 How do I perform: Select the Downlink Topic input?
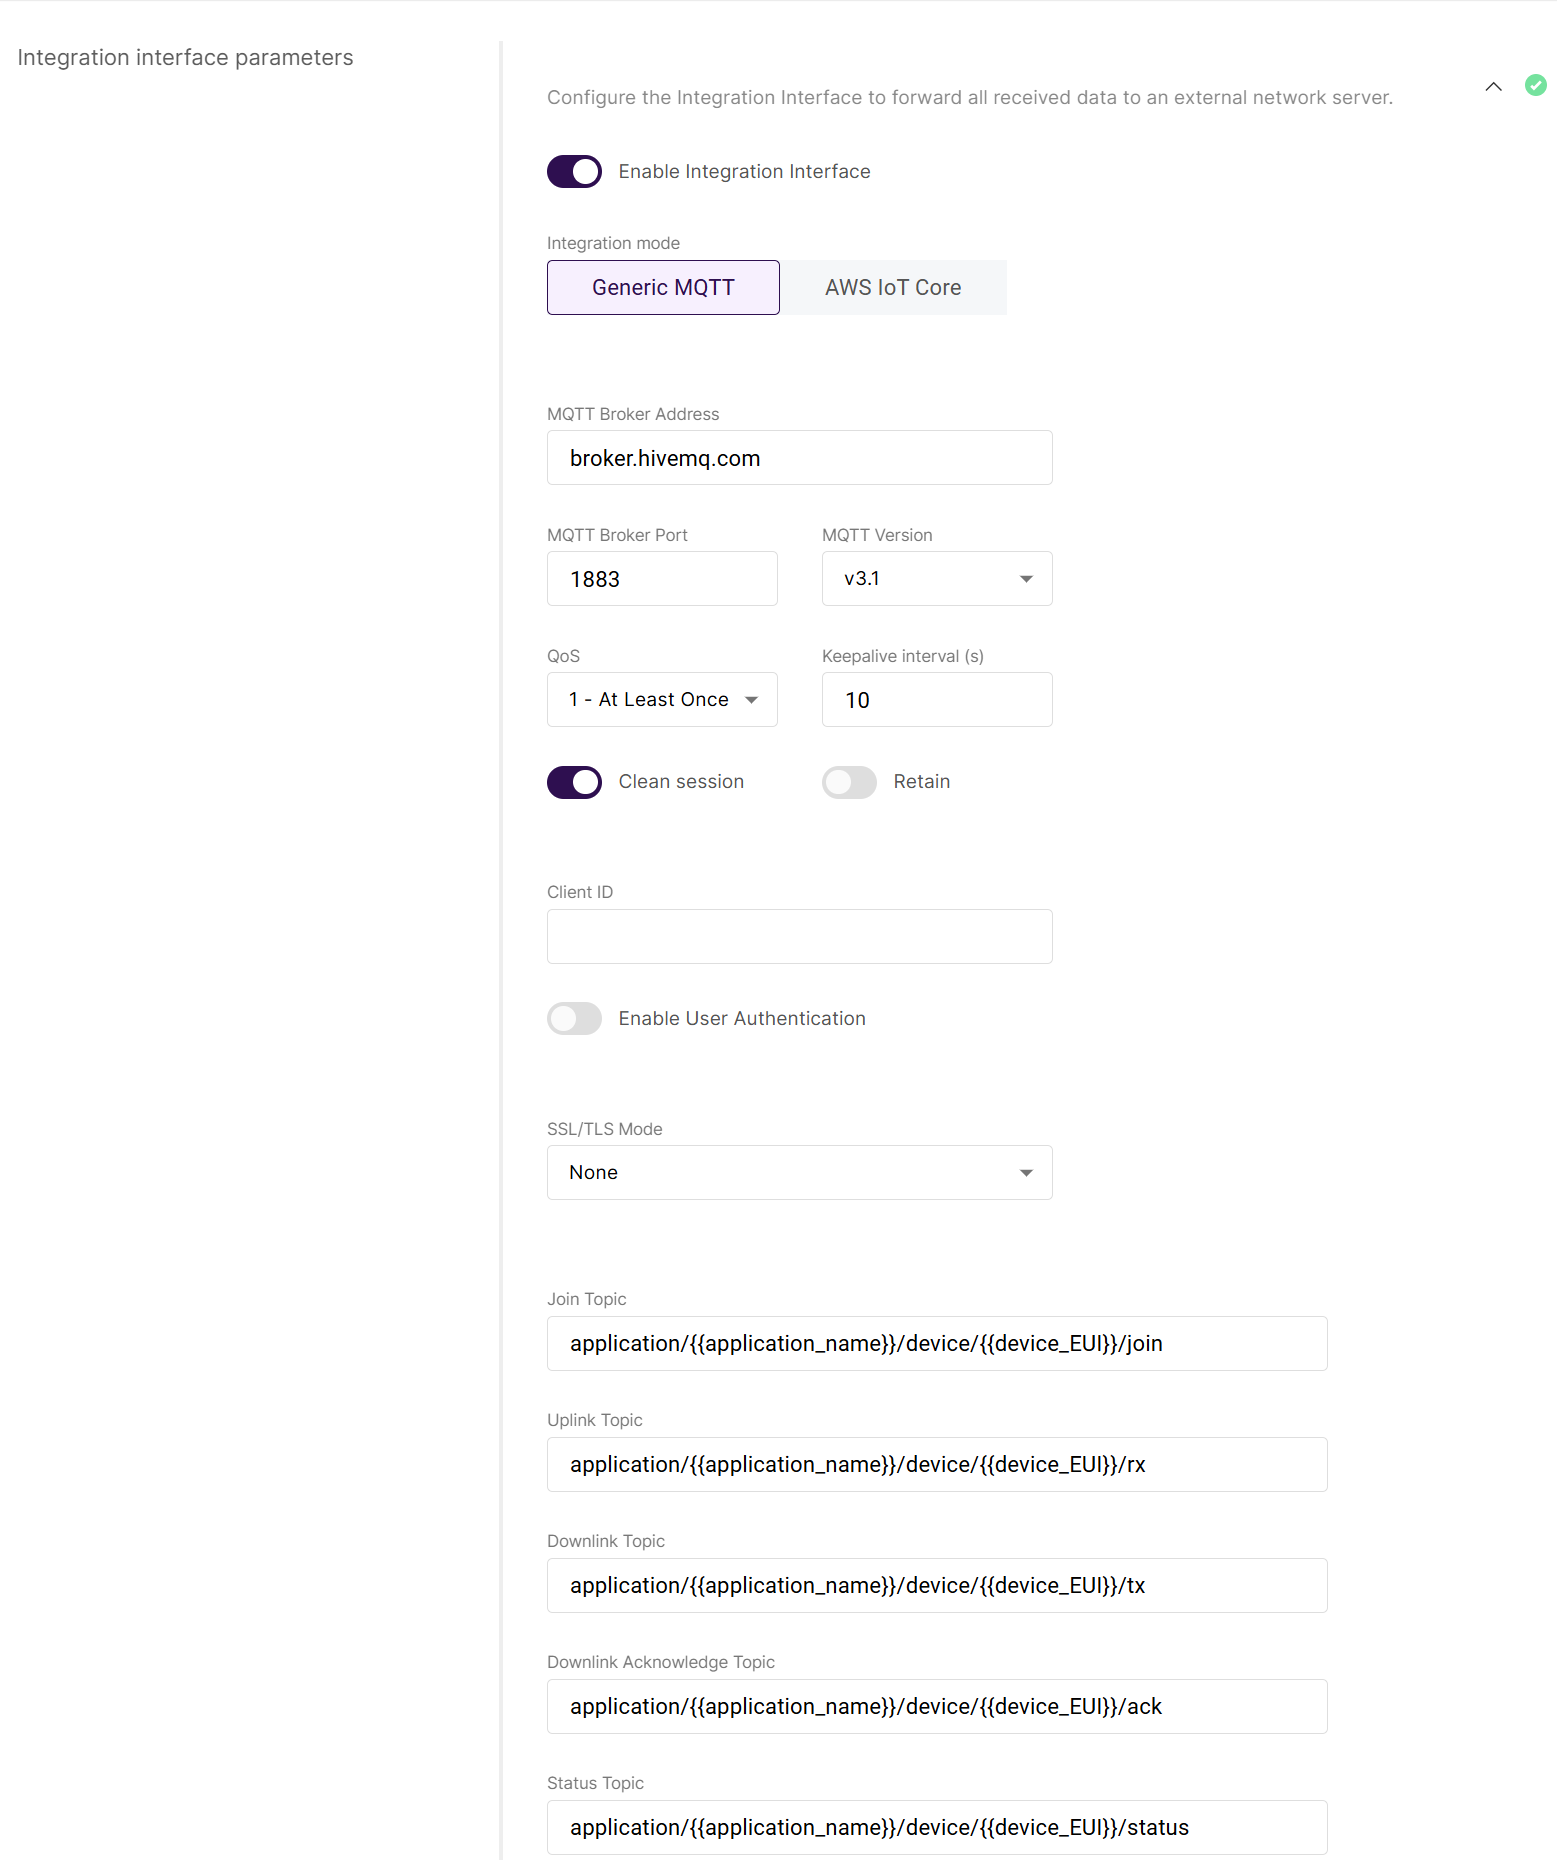(x=936, y=1586)
